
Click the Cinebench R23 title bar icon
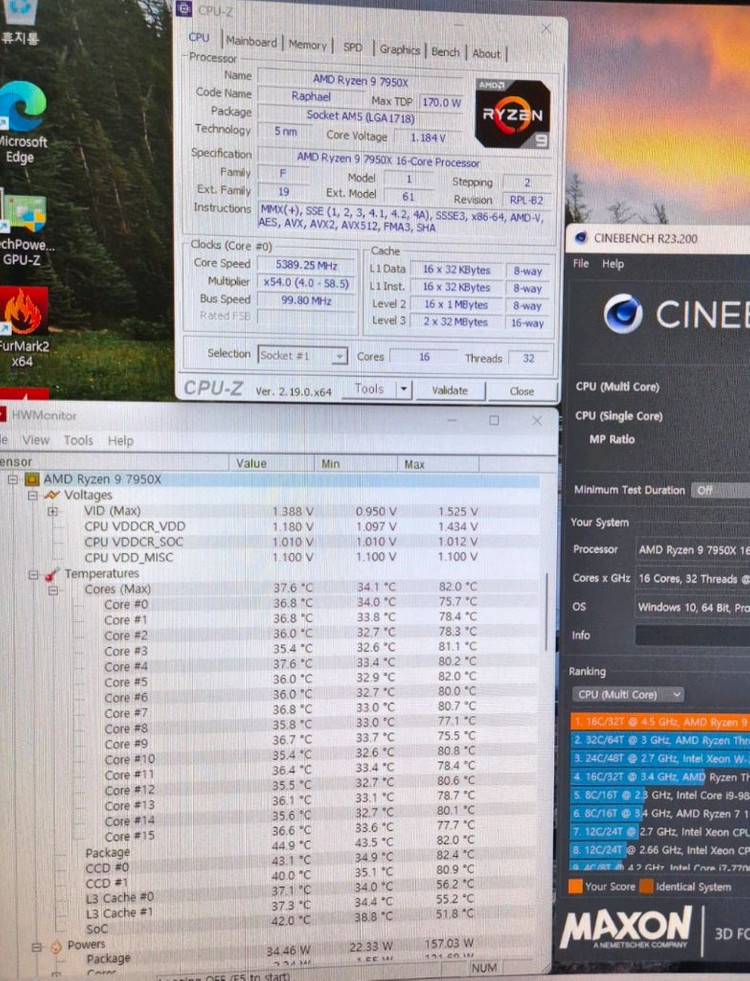(x=581, y=238)
